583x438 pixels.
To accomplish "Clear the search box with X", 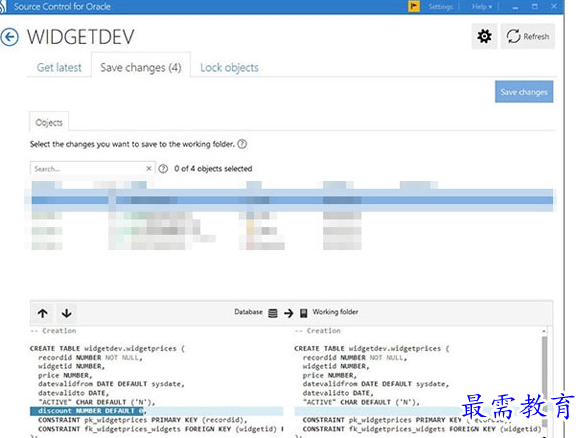I will (x=149, y=168).
